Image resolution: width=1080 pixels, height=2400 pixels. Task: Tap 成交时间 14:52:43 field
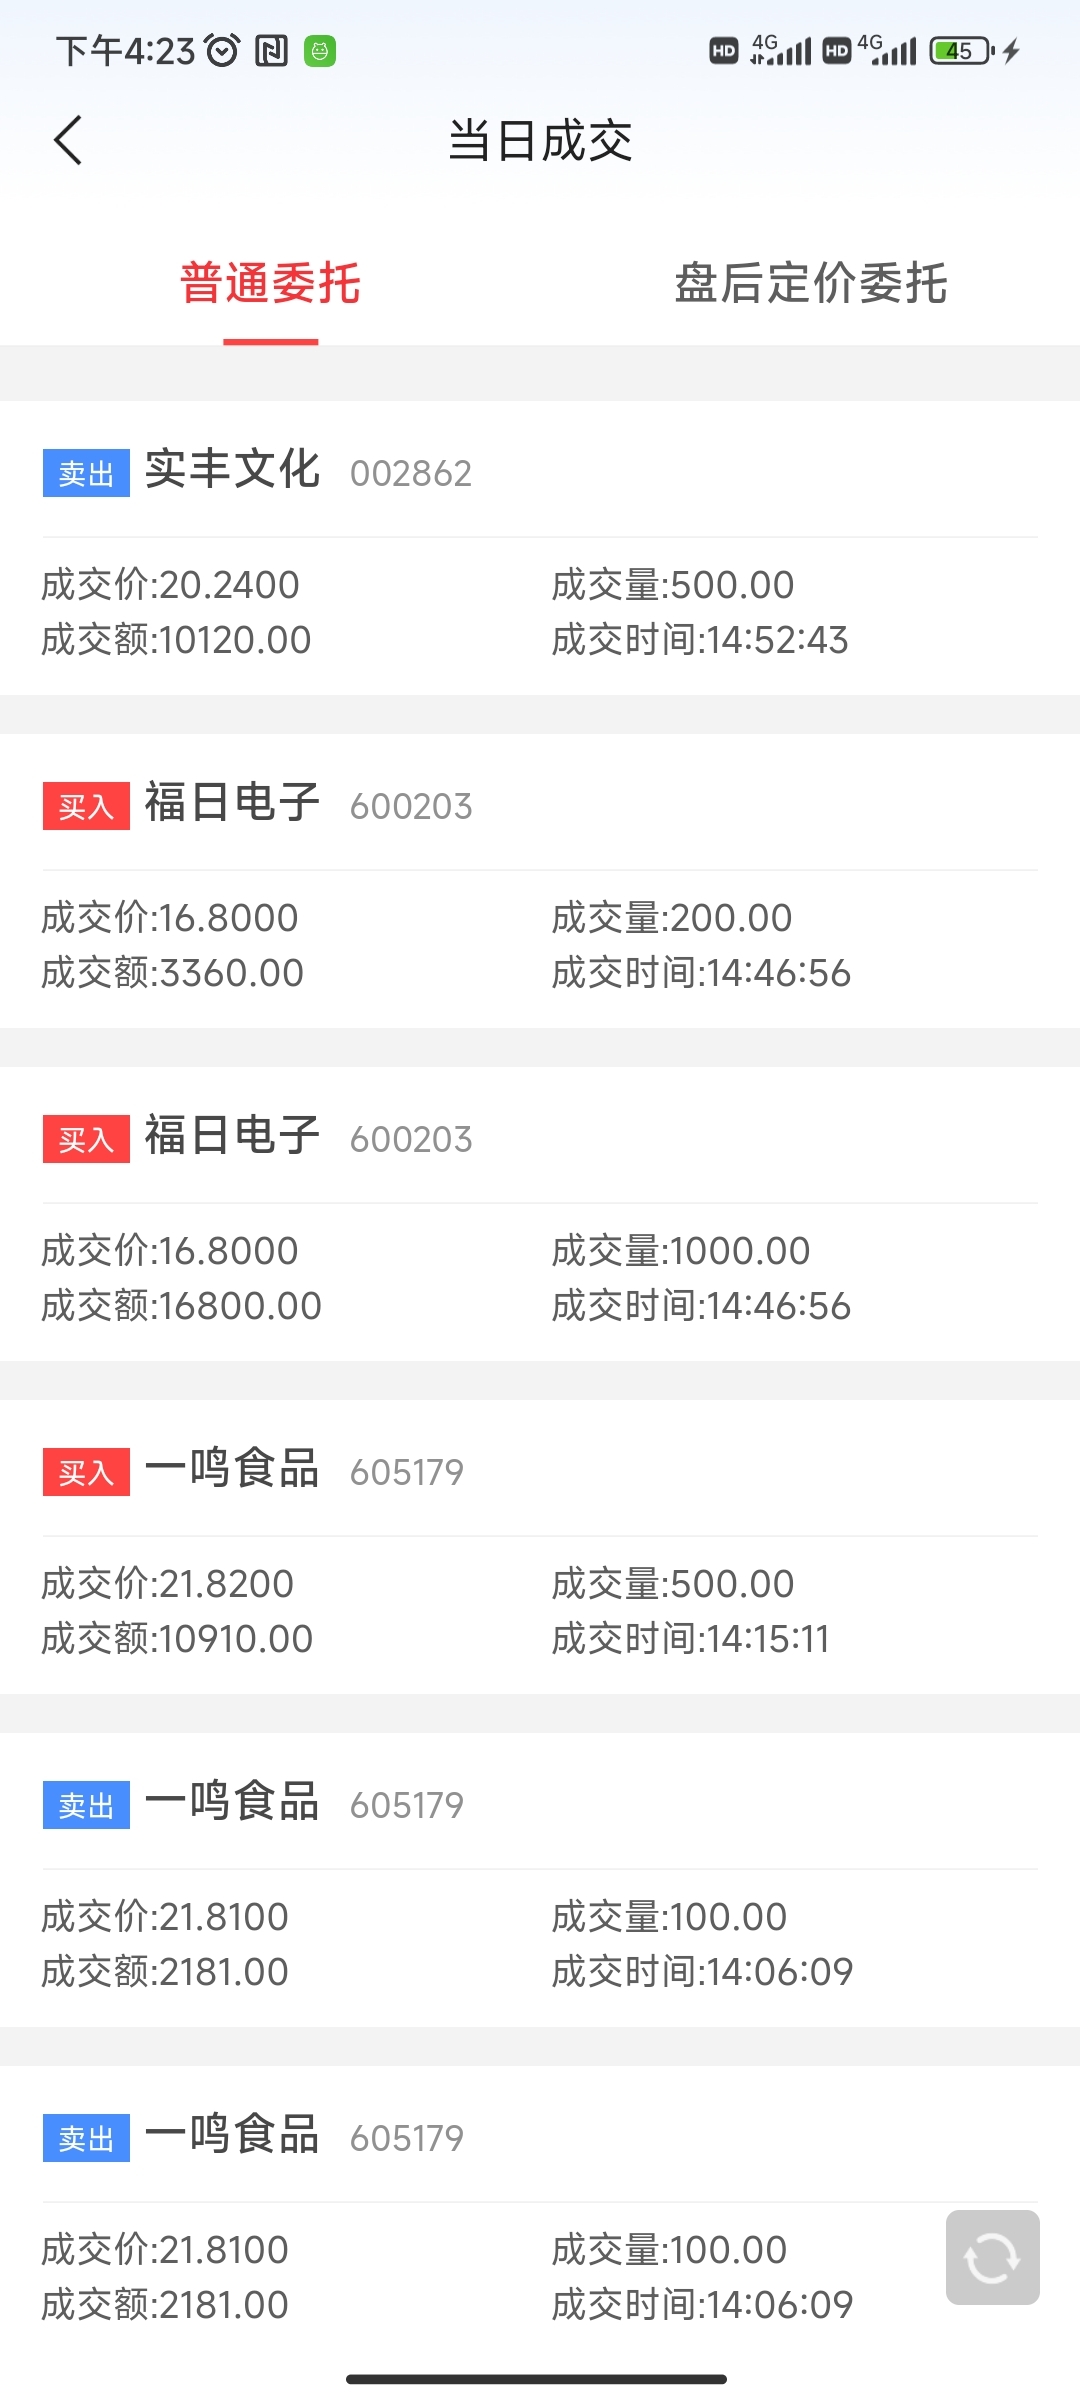pos(700,640)
